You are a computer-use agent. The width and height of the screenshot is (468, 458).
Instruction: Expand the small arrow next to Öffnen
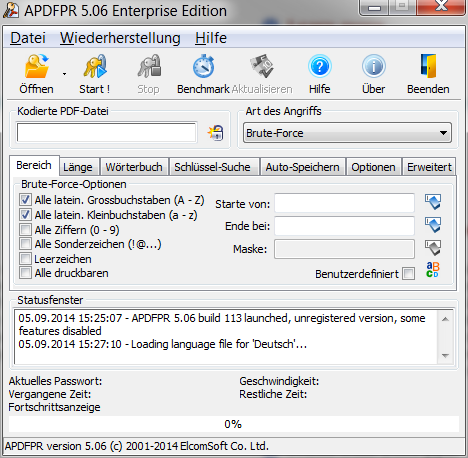point(64,74)
